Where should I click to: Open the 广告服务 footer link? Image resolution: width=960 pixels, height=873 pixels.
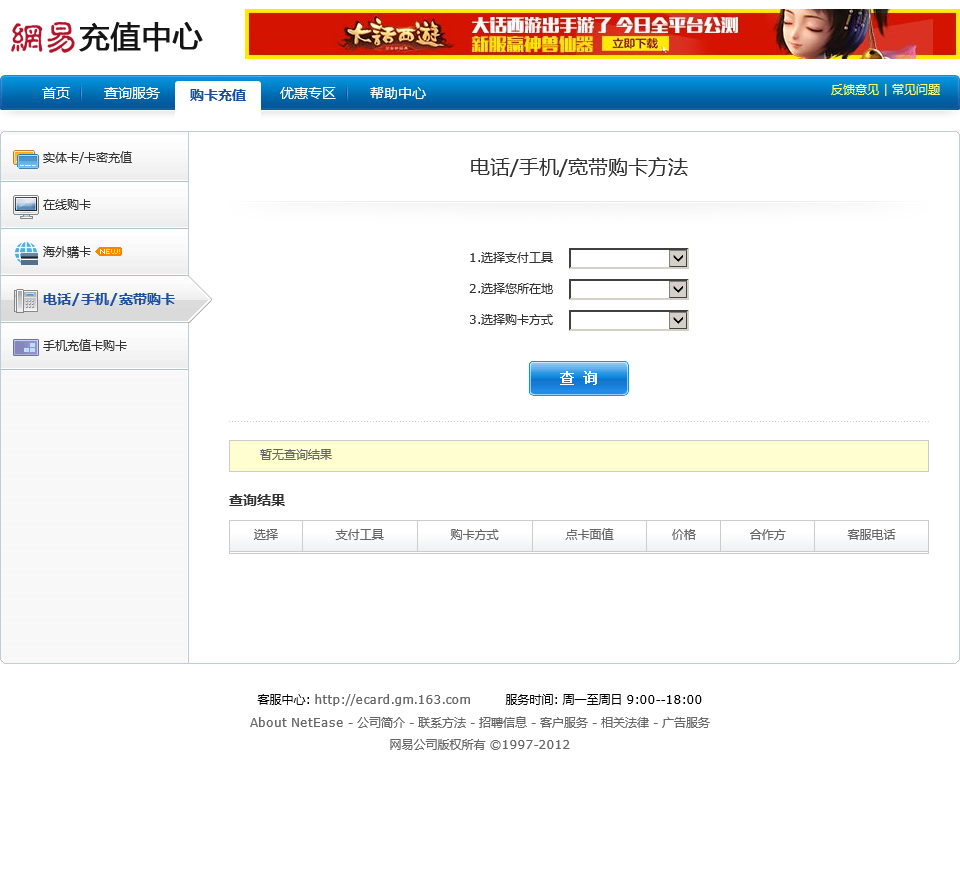686,723
